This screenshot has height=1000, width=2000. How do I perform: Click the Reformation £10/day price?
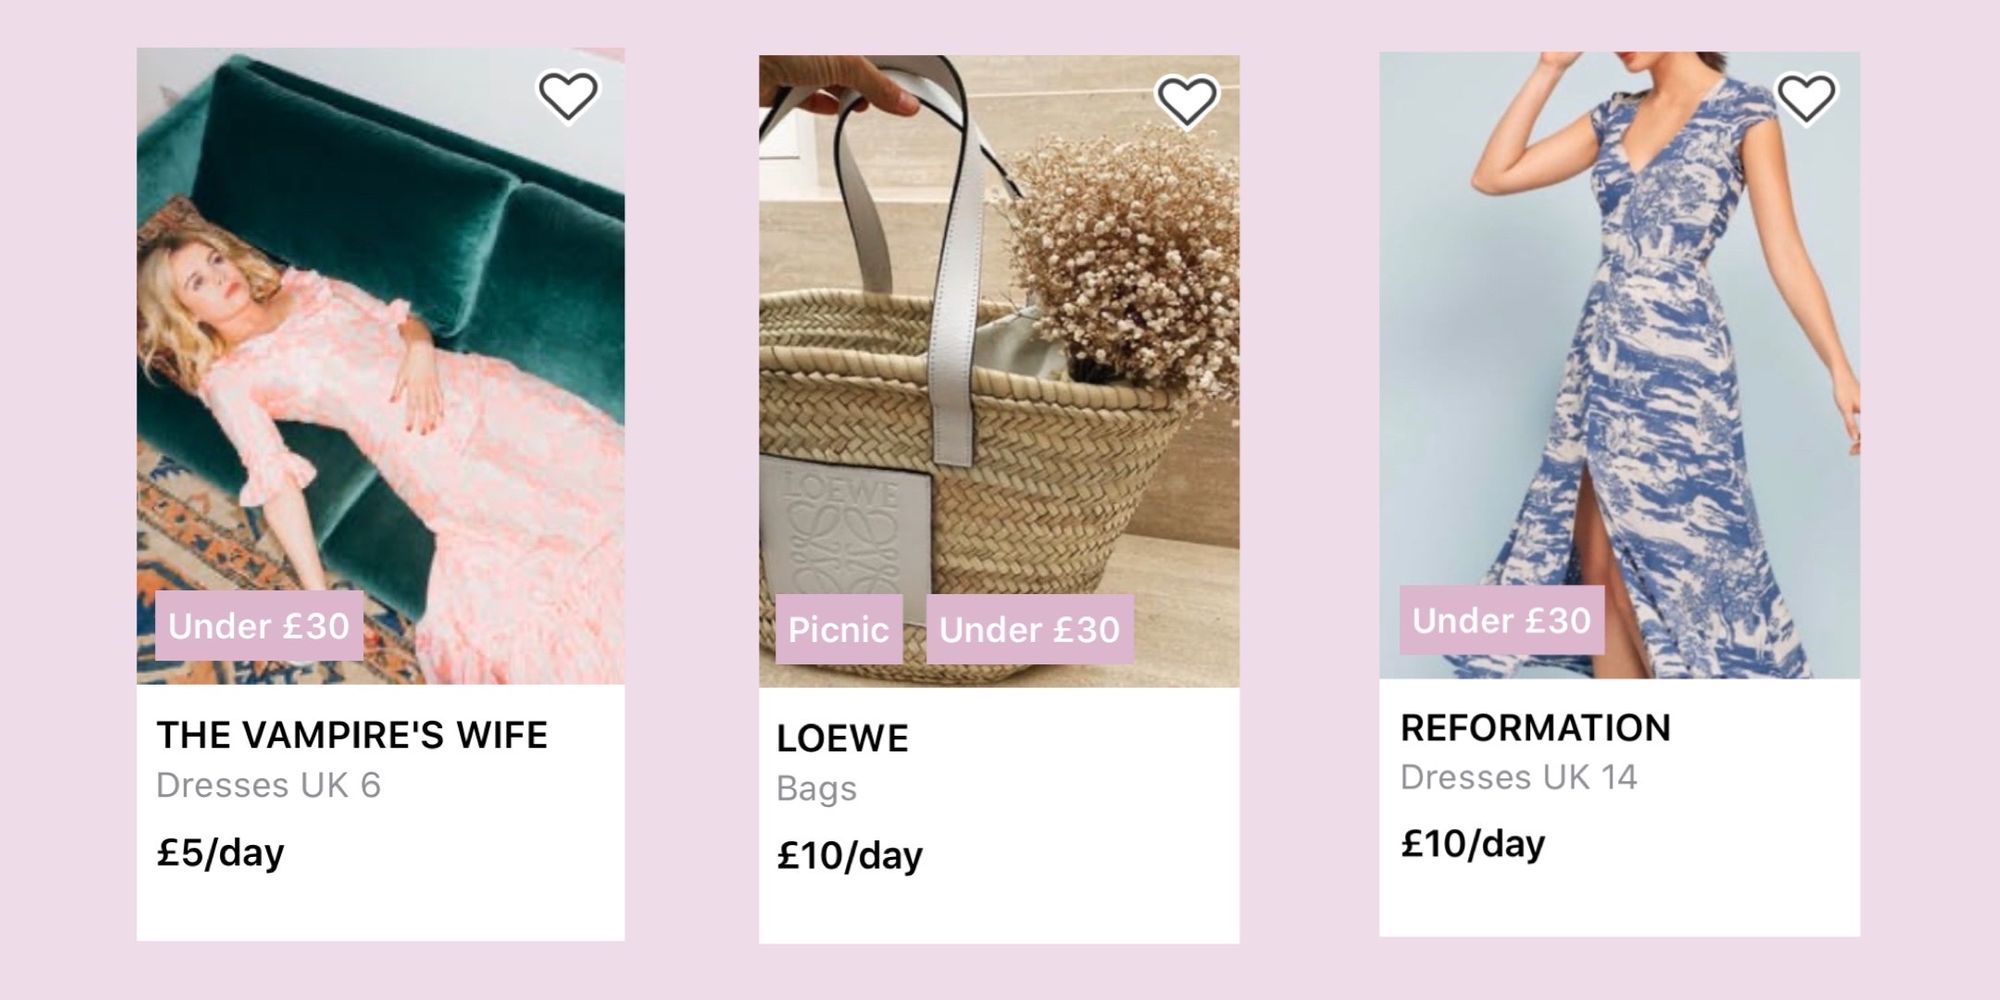(x=1473, y=844)
